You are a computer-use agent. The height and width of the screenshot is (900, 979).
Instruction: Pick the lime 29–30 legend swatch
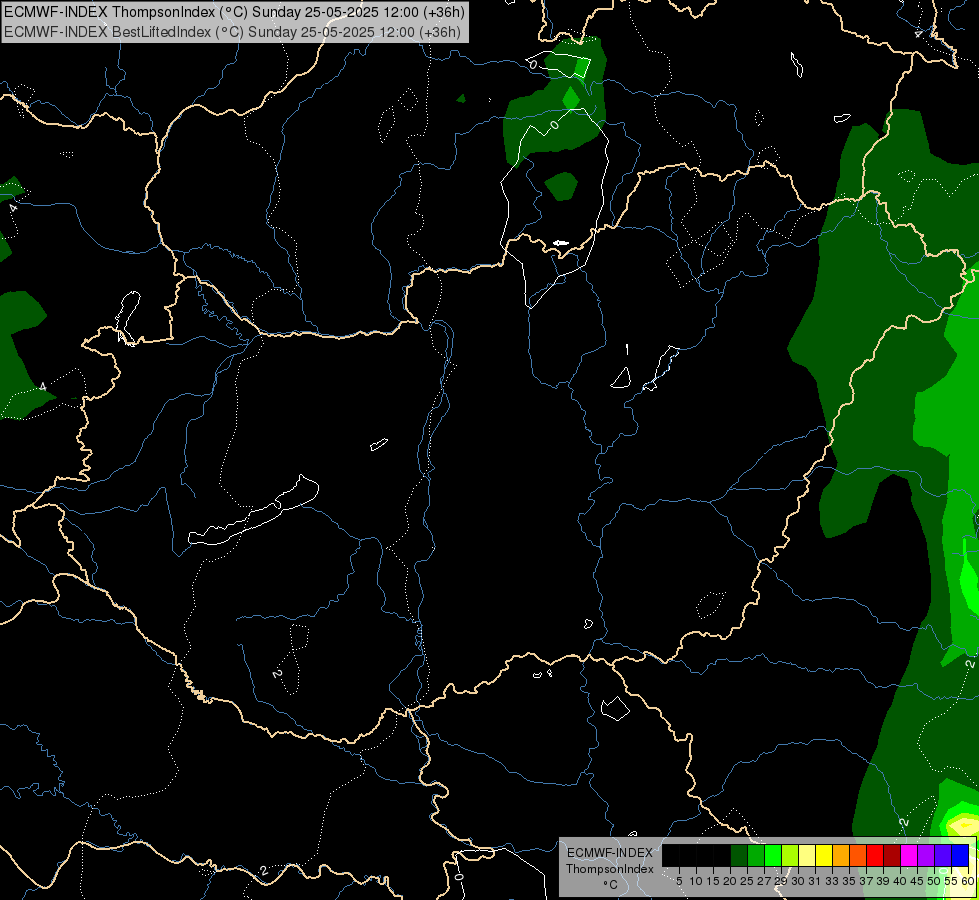(790, 855)
